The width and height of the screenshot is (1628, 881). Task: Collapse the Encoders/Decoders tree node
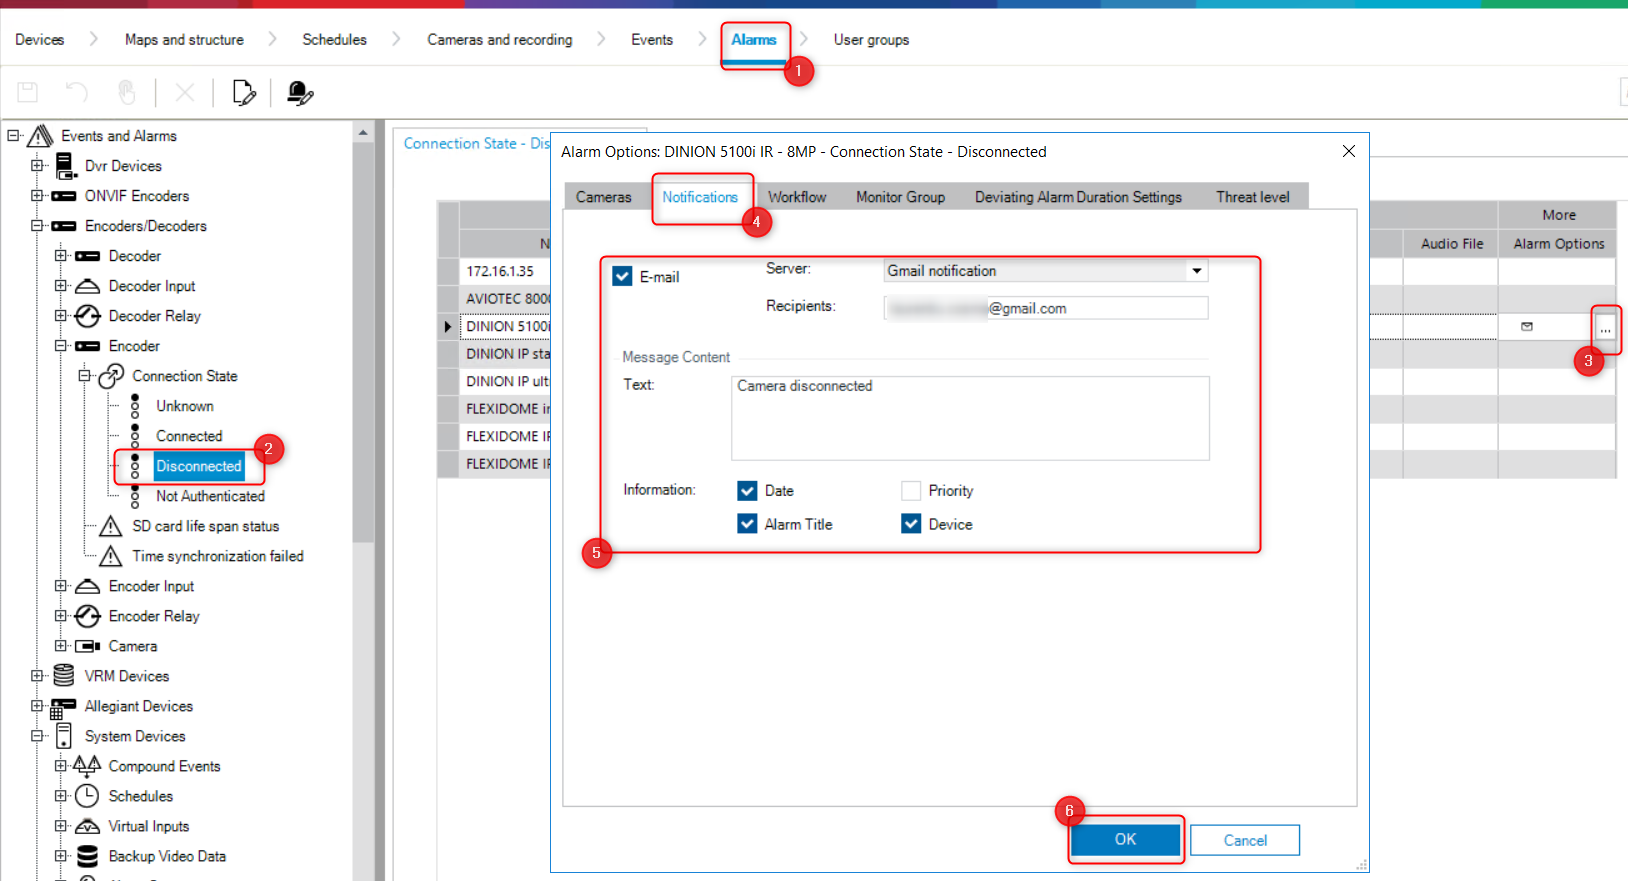coord(37,226)
